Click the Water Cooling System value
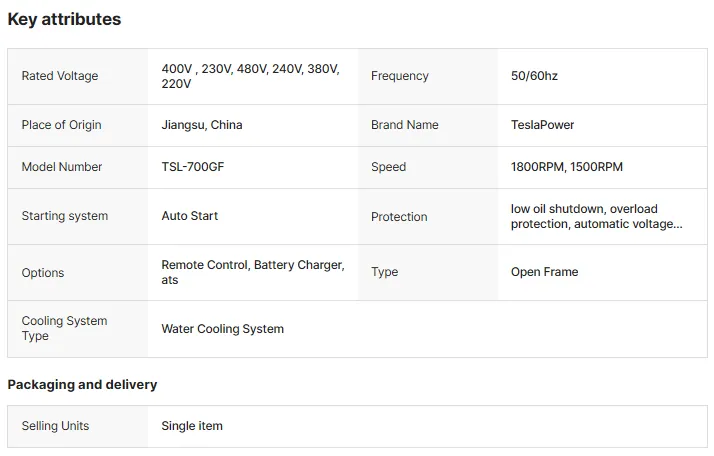714x456 pixels. pyautogui.click(x=222, y=329)
